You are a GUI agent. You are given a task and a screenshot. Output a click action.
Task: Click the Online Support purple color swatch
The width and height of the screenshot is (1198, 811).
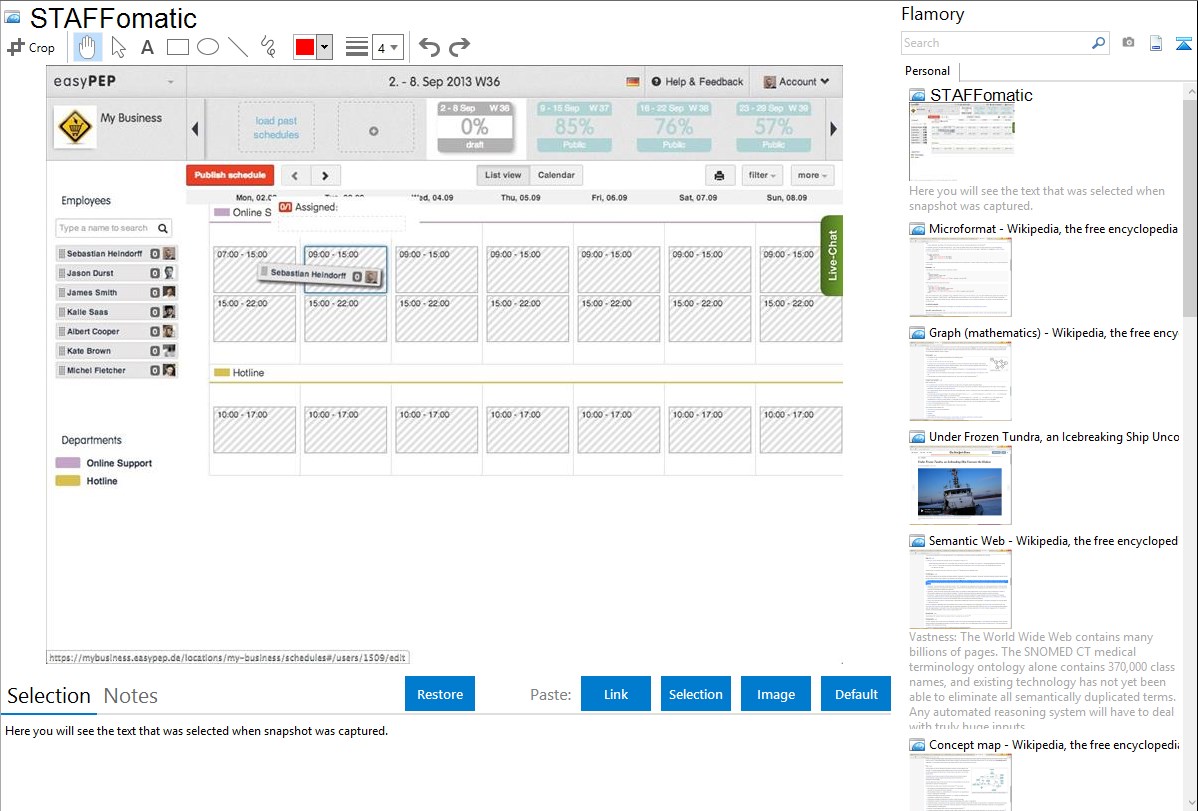coord(68,462)
